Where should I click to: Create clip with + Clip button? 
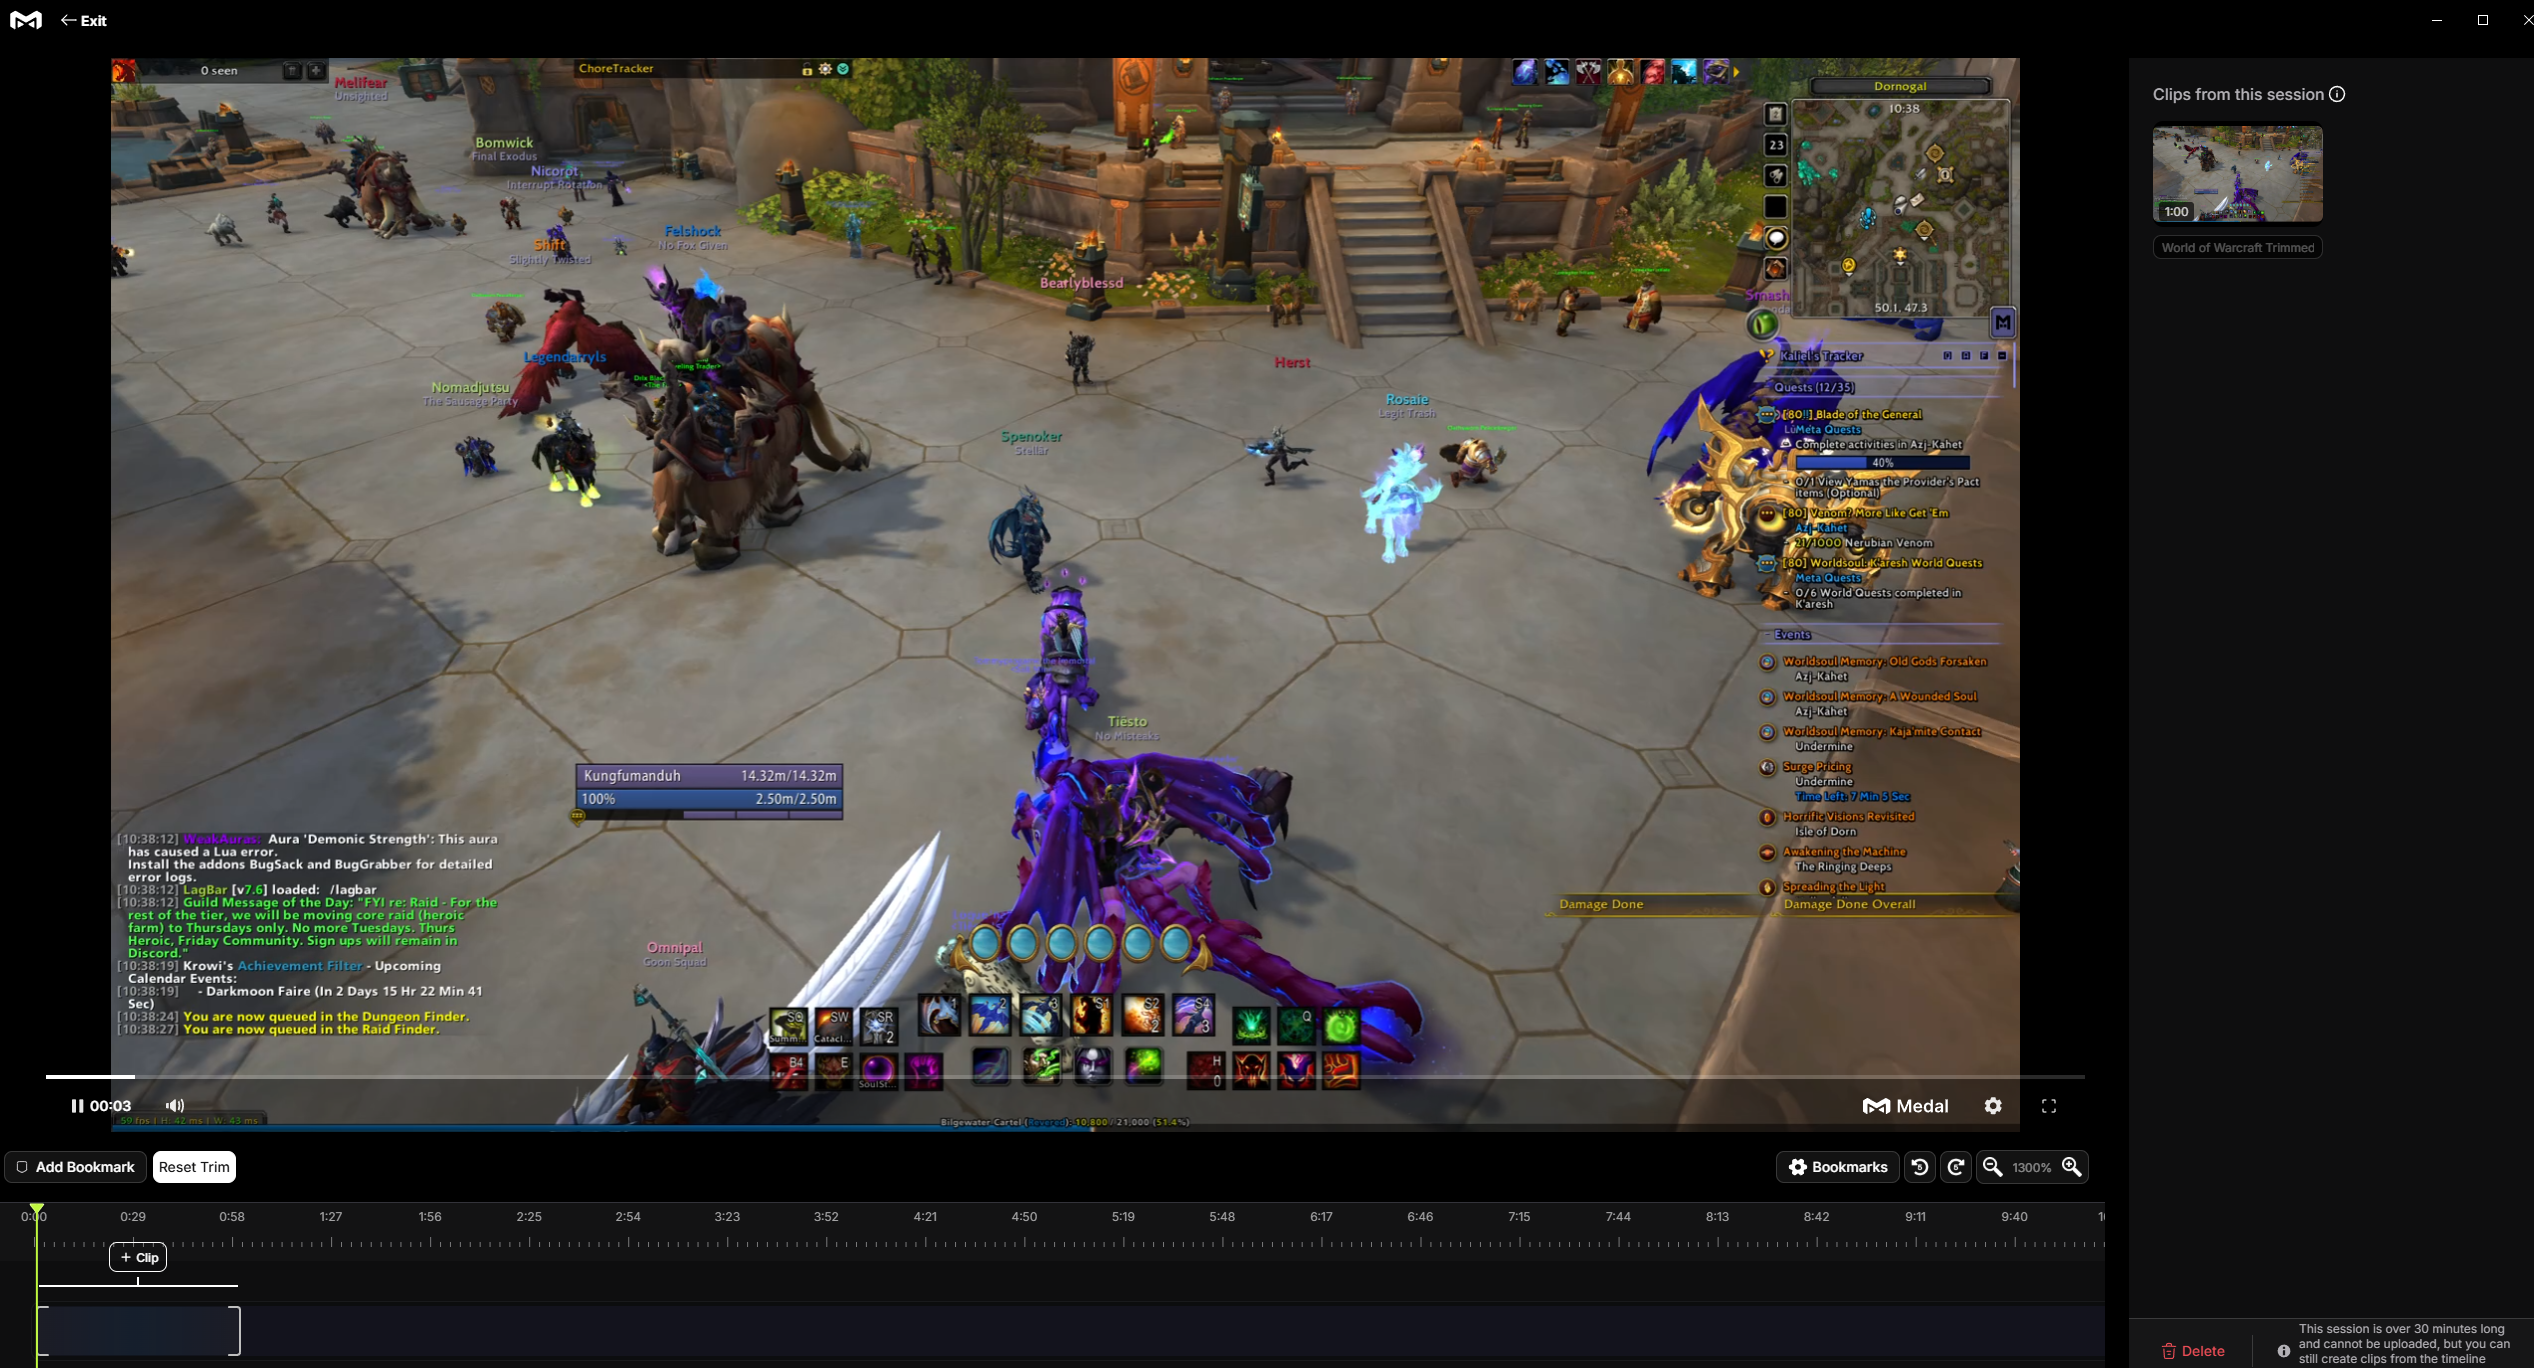[138, 1257]
